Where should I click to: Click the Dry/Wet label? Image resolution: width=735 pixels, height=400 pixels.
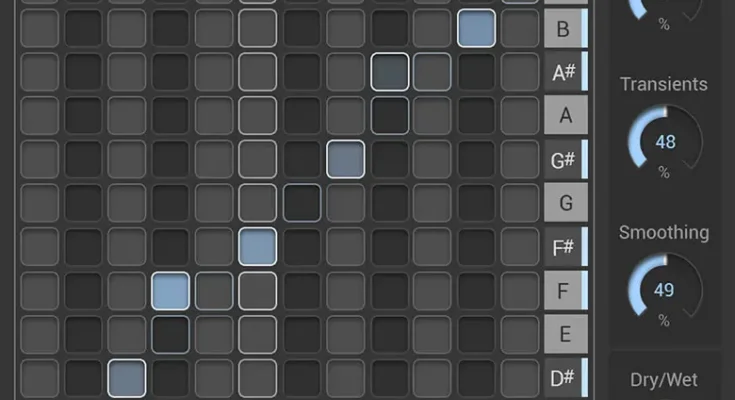click(664, 380)
